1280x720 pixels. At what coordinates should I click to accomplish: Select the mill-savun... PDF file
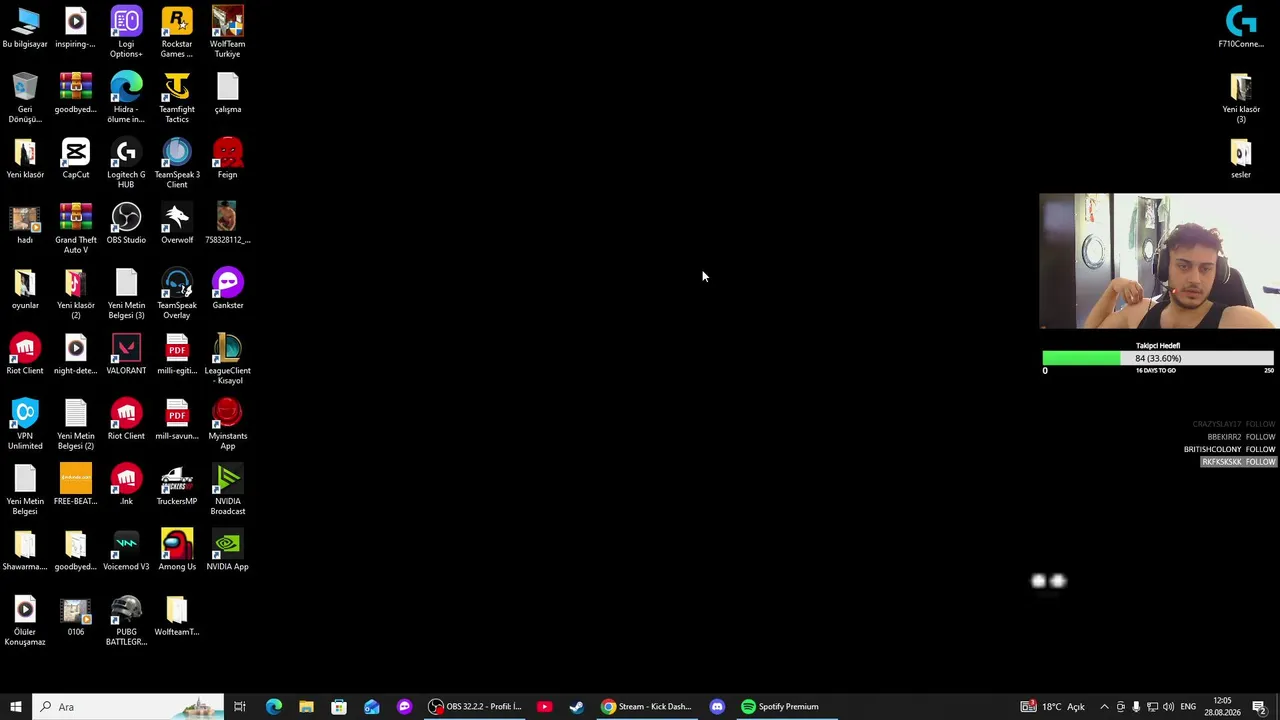pos(177,420)
